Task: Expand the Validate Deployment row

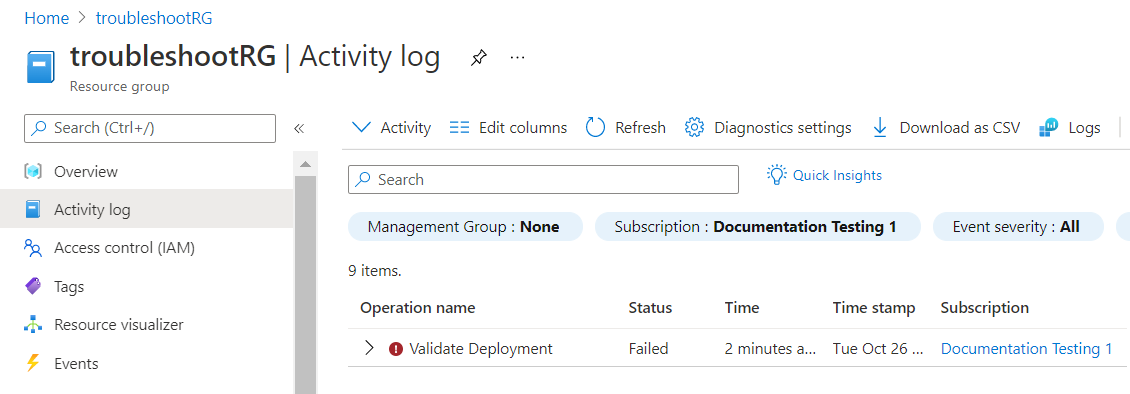Action: [370, 349]
